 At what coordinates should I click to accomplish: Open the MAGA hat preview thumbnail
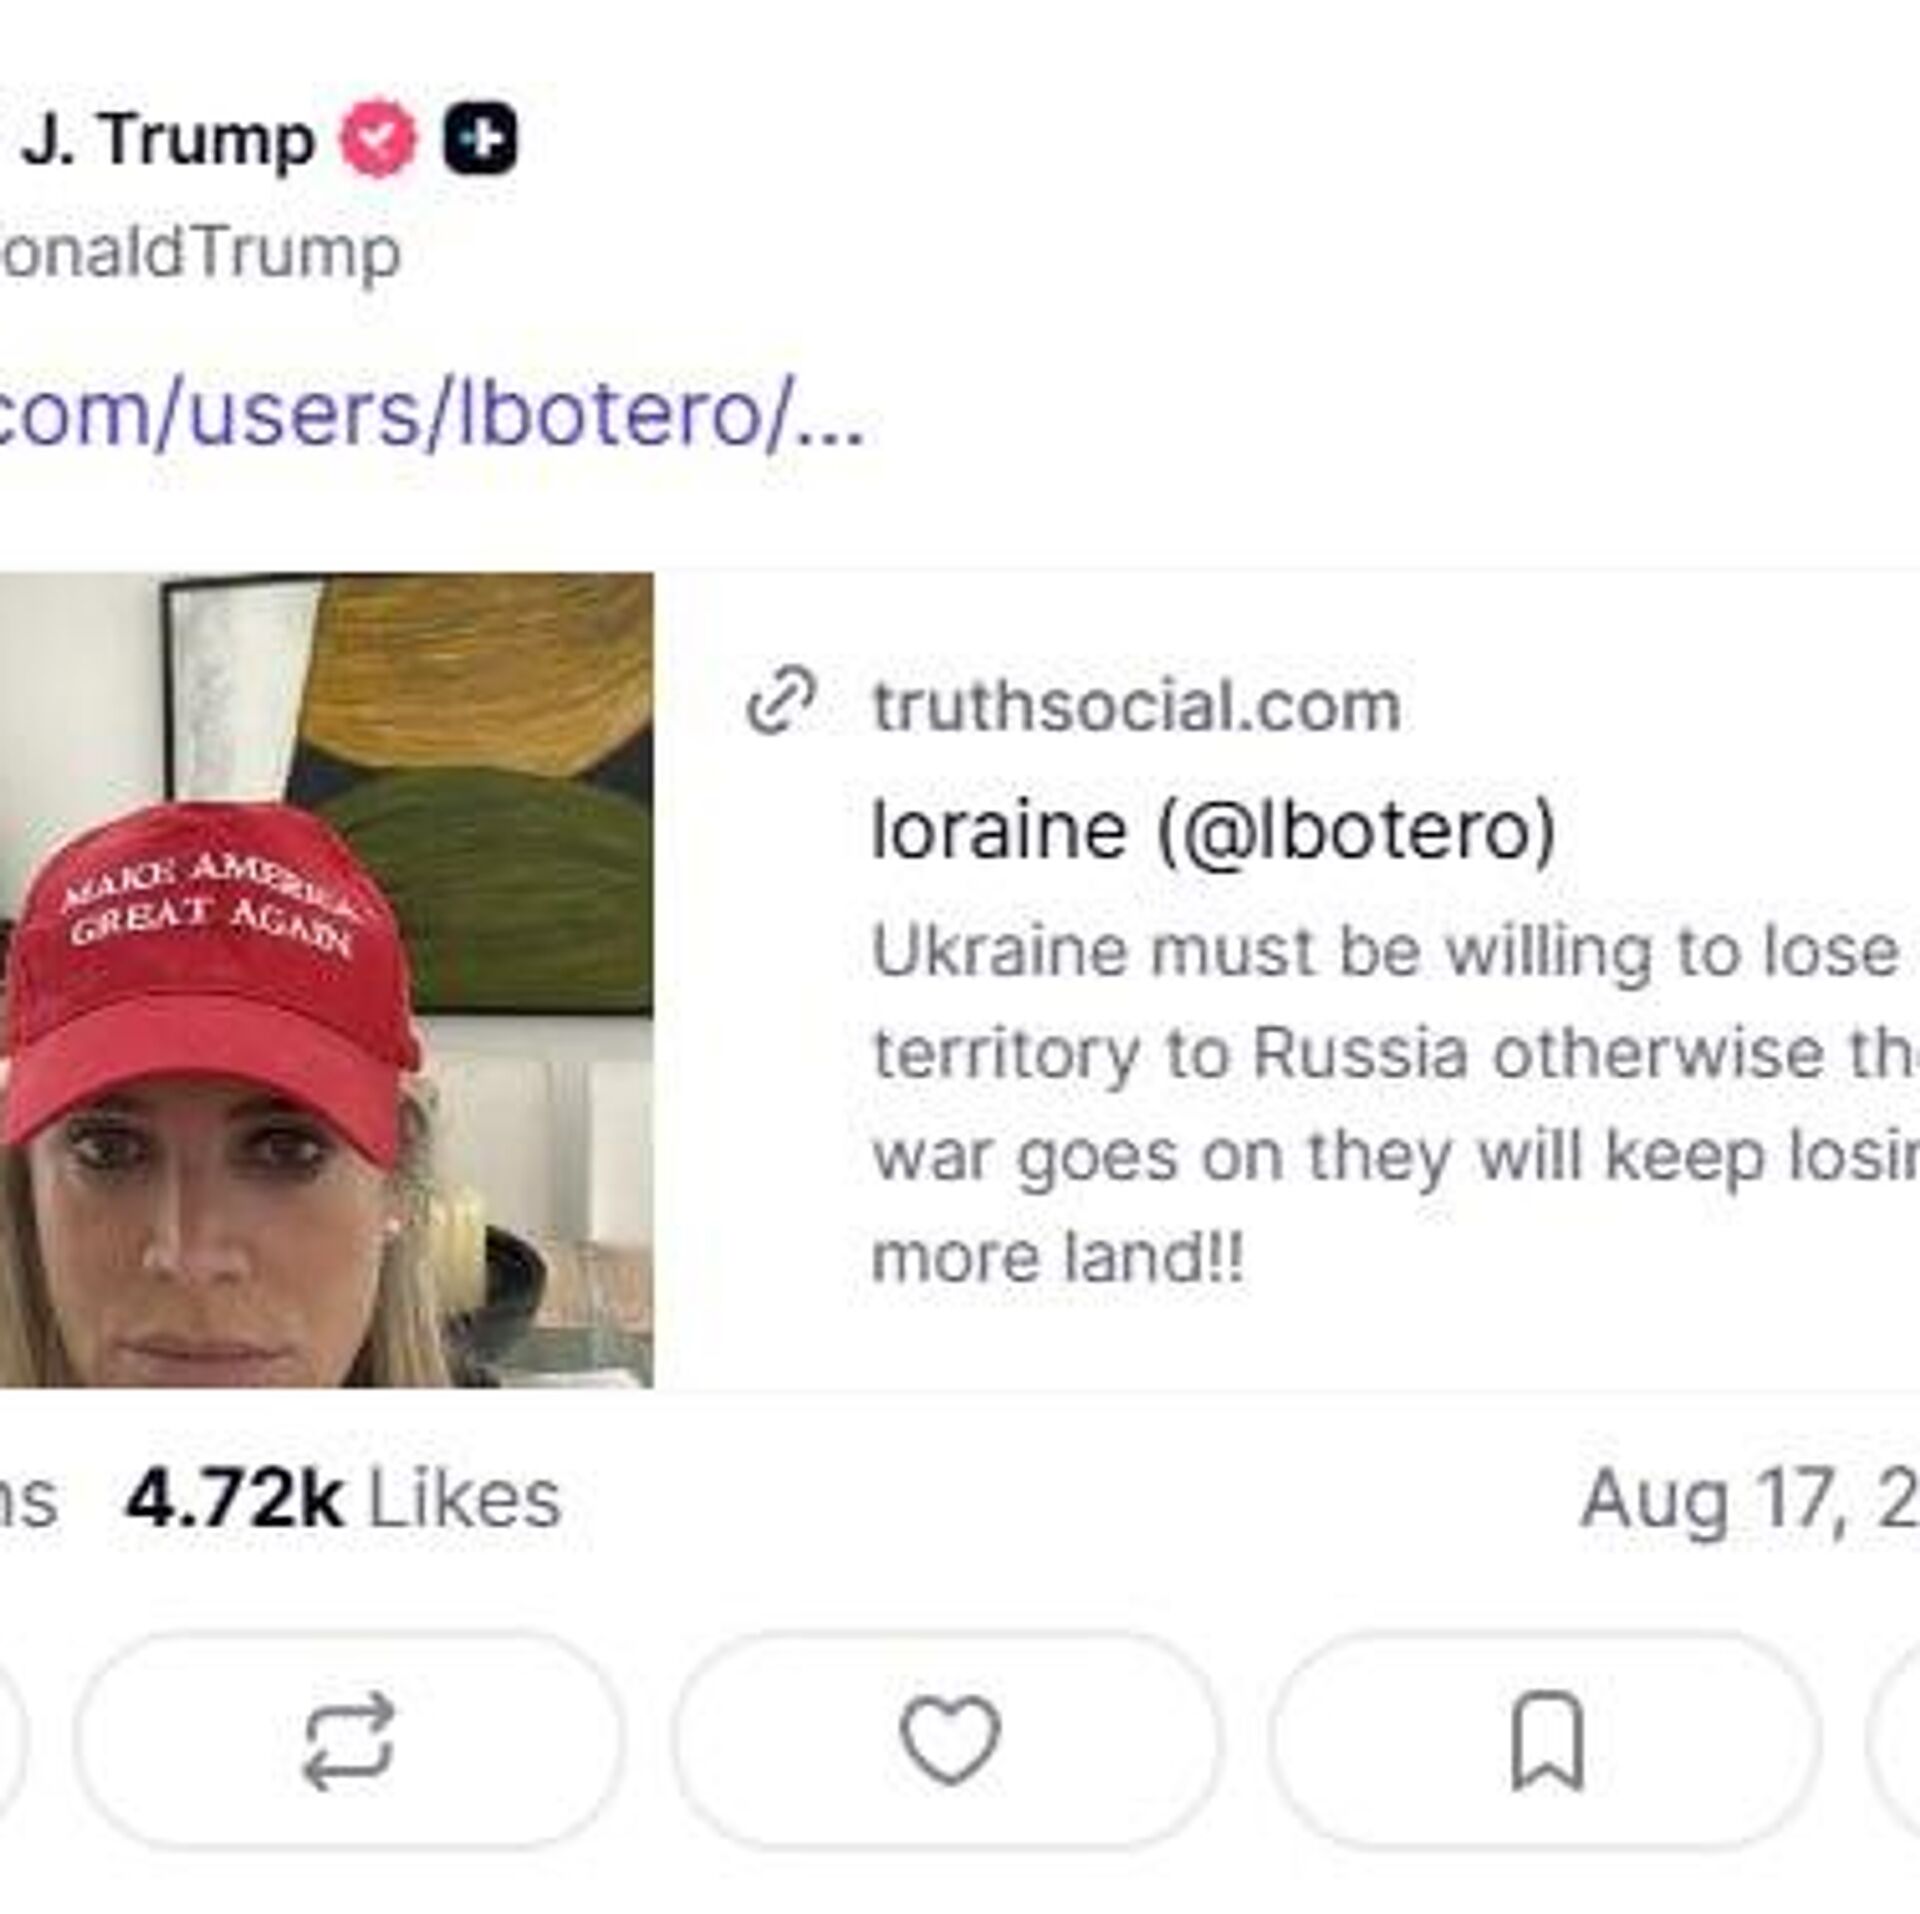326,980
